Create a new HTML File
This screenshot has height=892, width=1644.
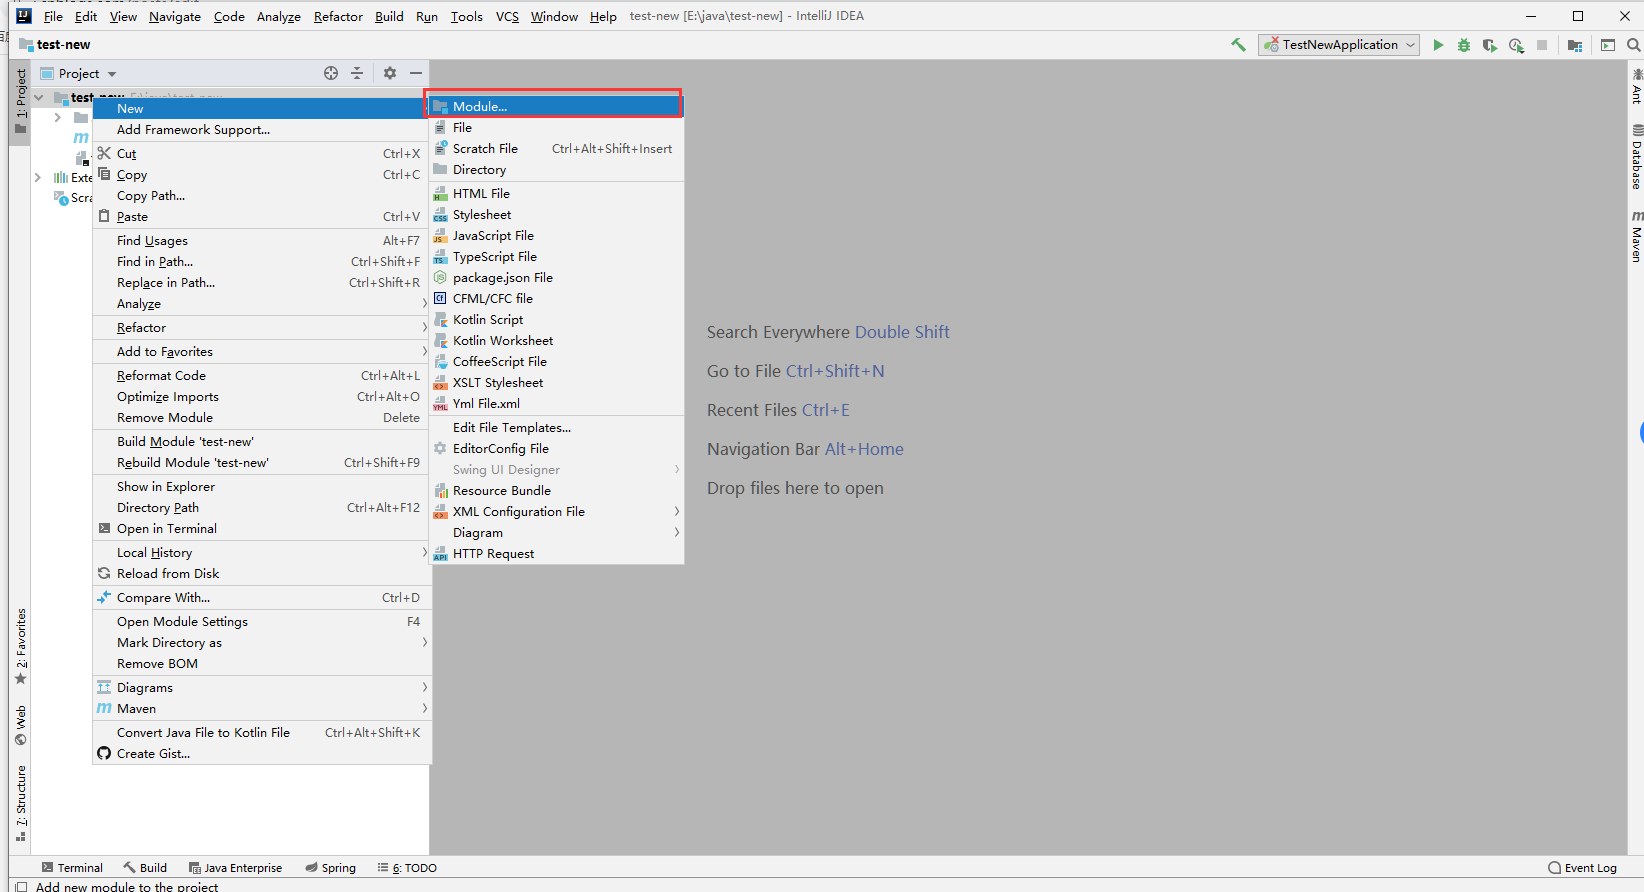[x=556, y=194]
